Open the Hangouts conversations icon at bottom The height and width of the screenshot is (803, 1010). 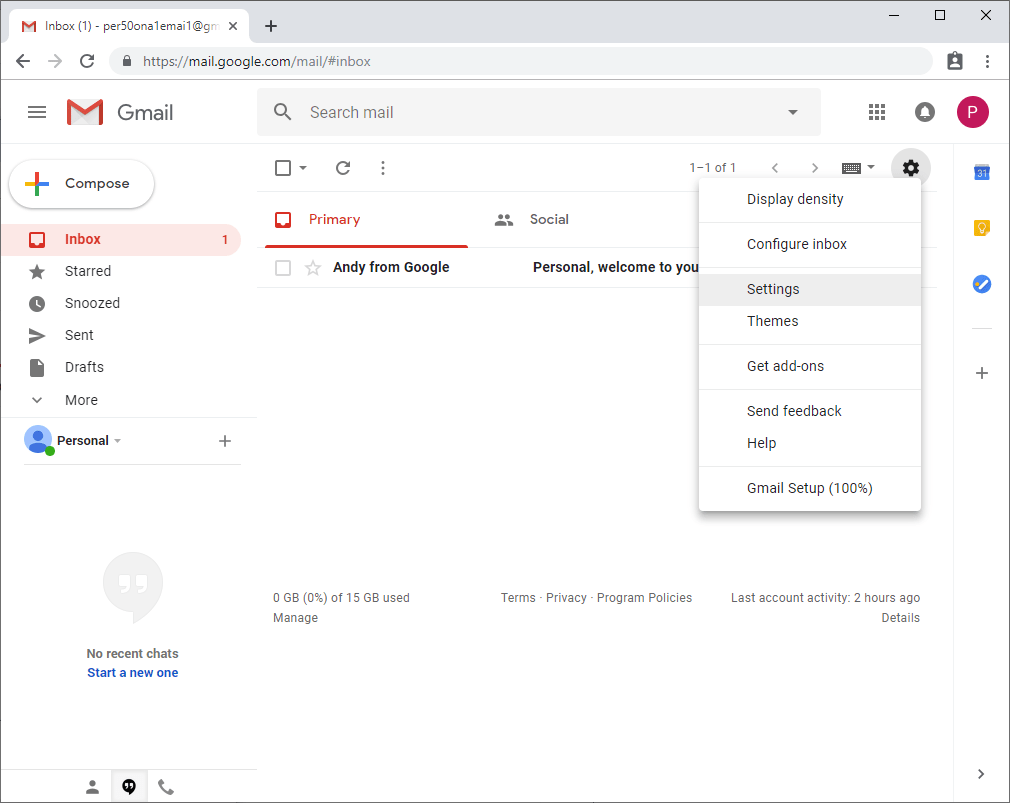coord(129,787)
